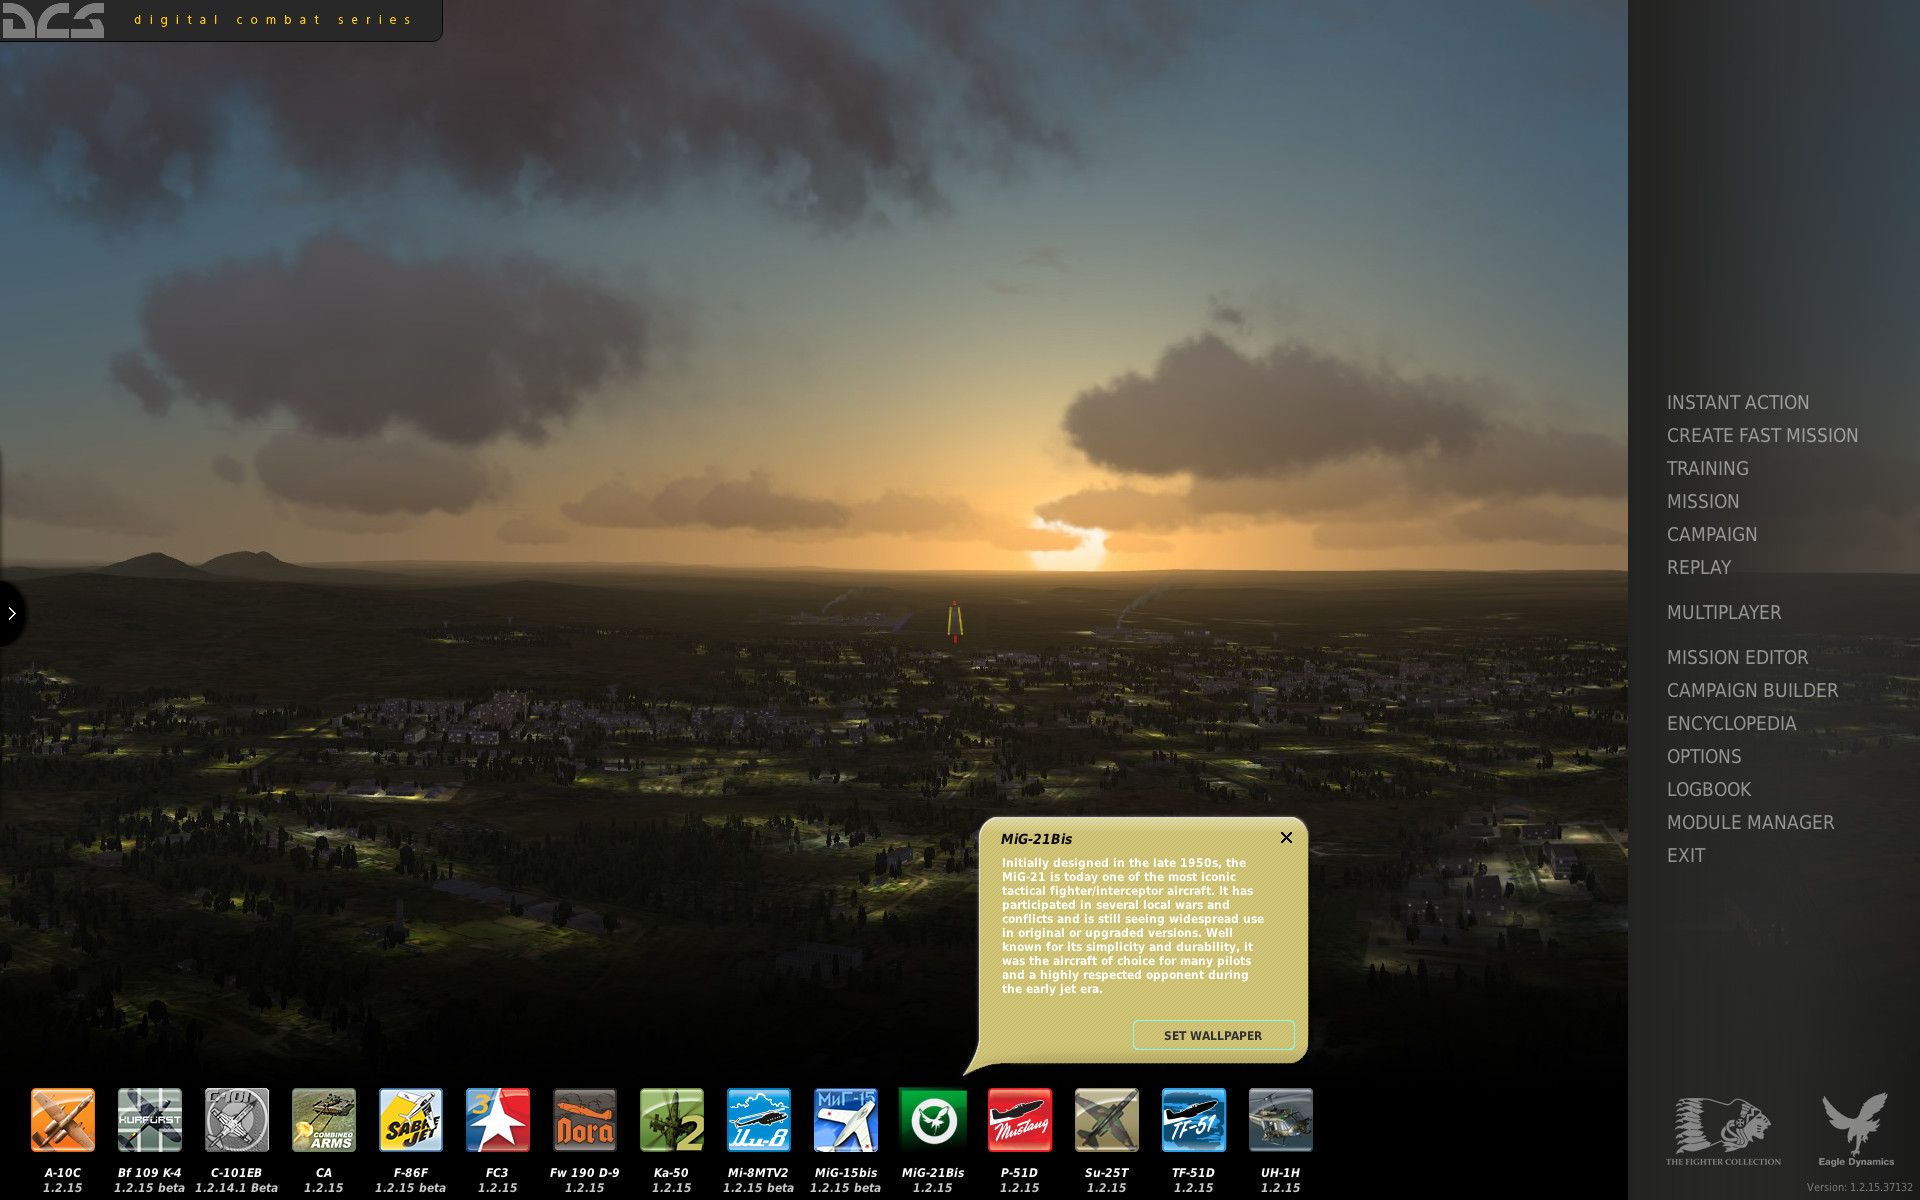Click the F-86F Sabre Jet icon
The image size is (1920, 1200).
pos(411,1120)
